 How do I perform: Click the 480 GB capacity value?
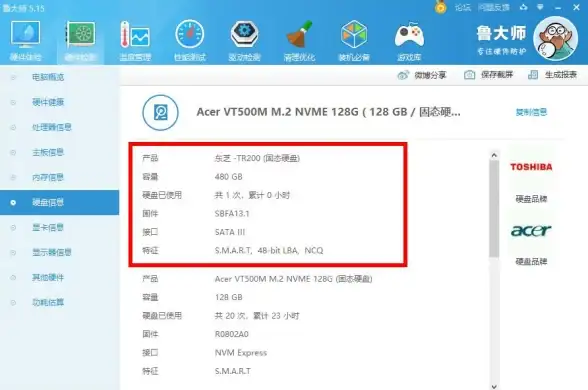(x=228, y=177)
